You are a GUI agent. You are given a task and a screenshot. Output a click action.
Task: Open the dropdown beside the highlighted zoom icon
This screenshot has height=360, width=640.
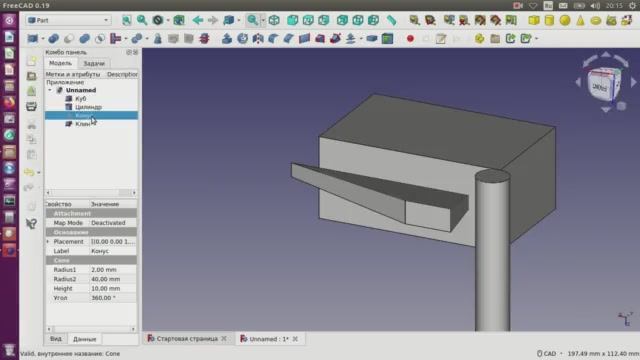click(x=263, y=20)
